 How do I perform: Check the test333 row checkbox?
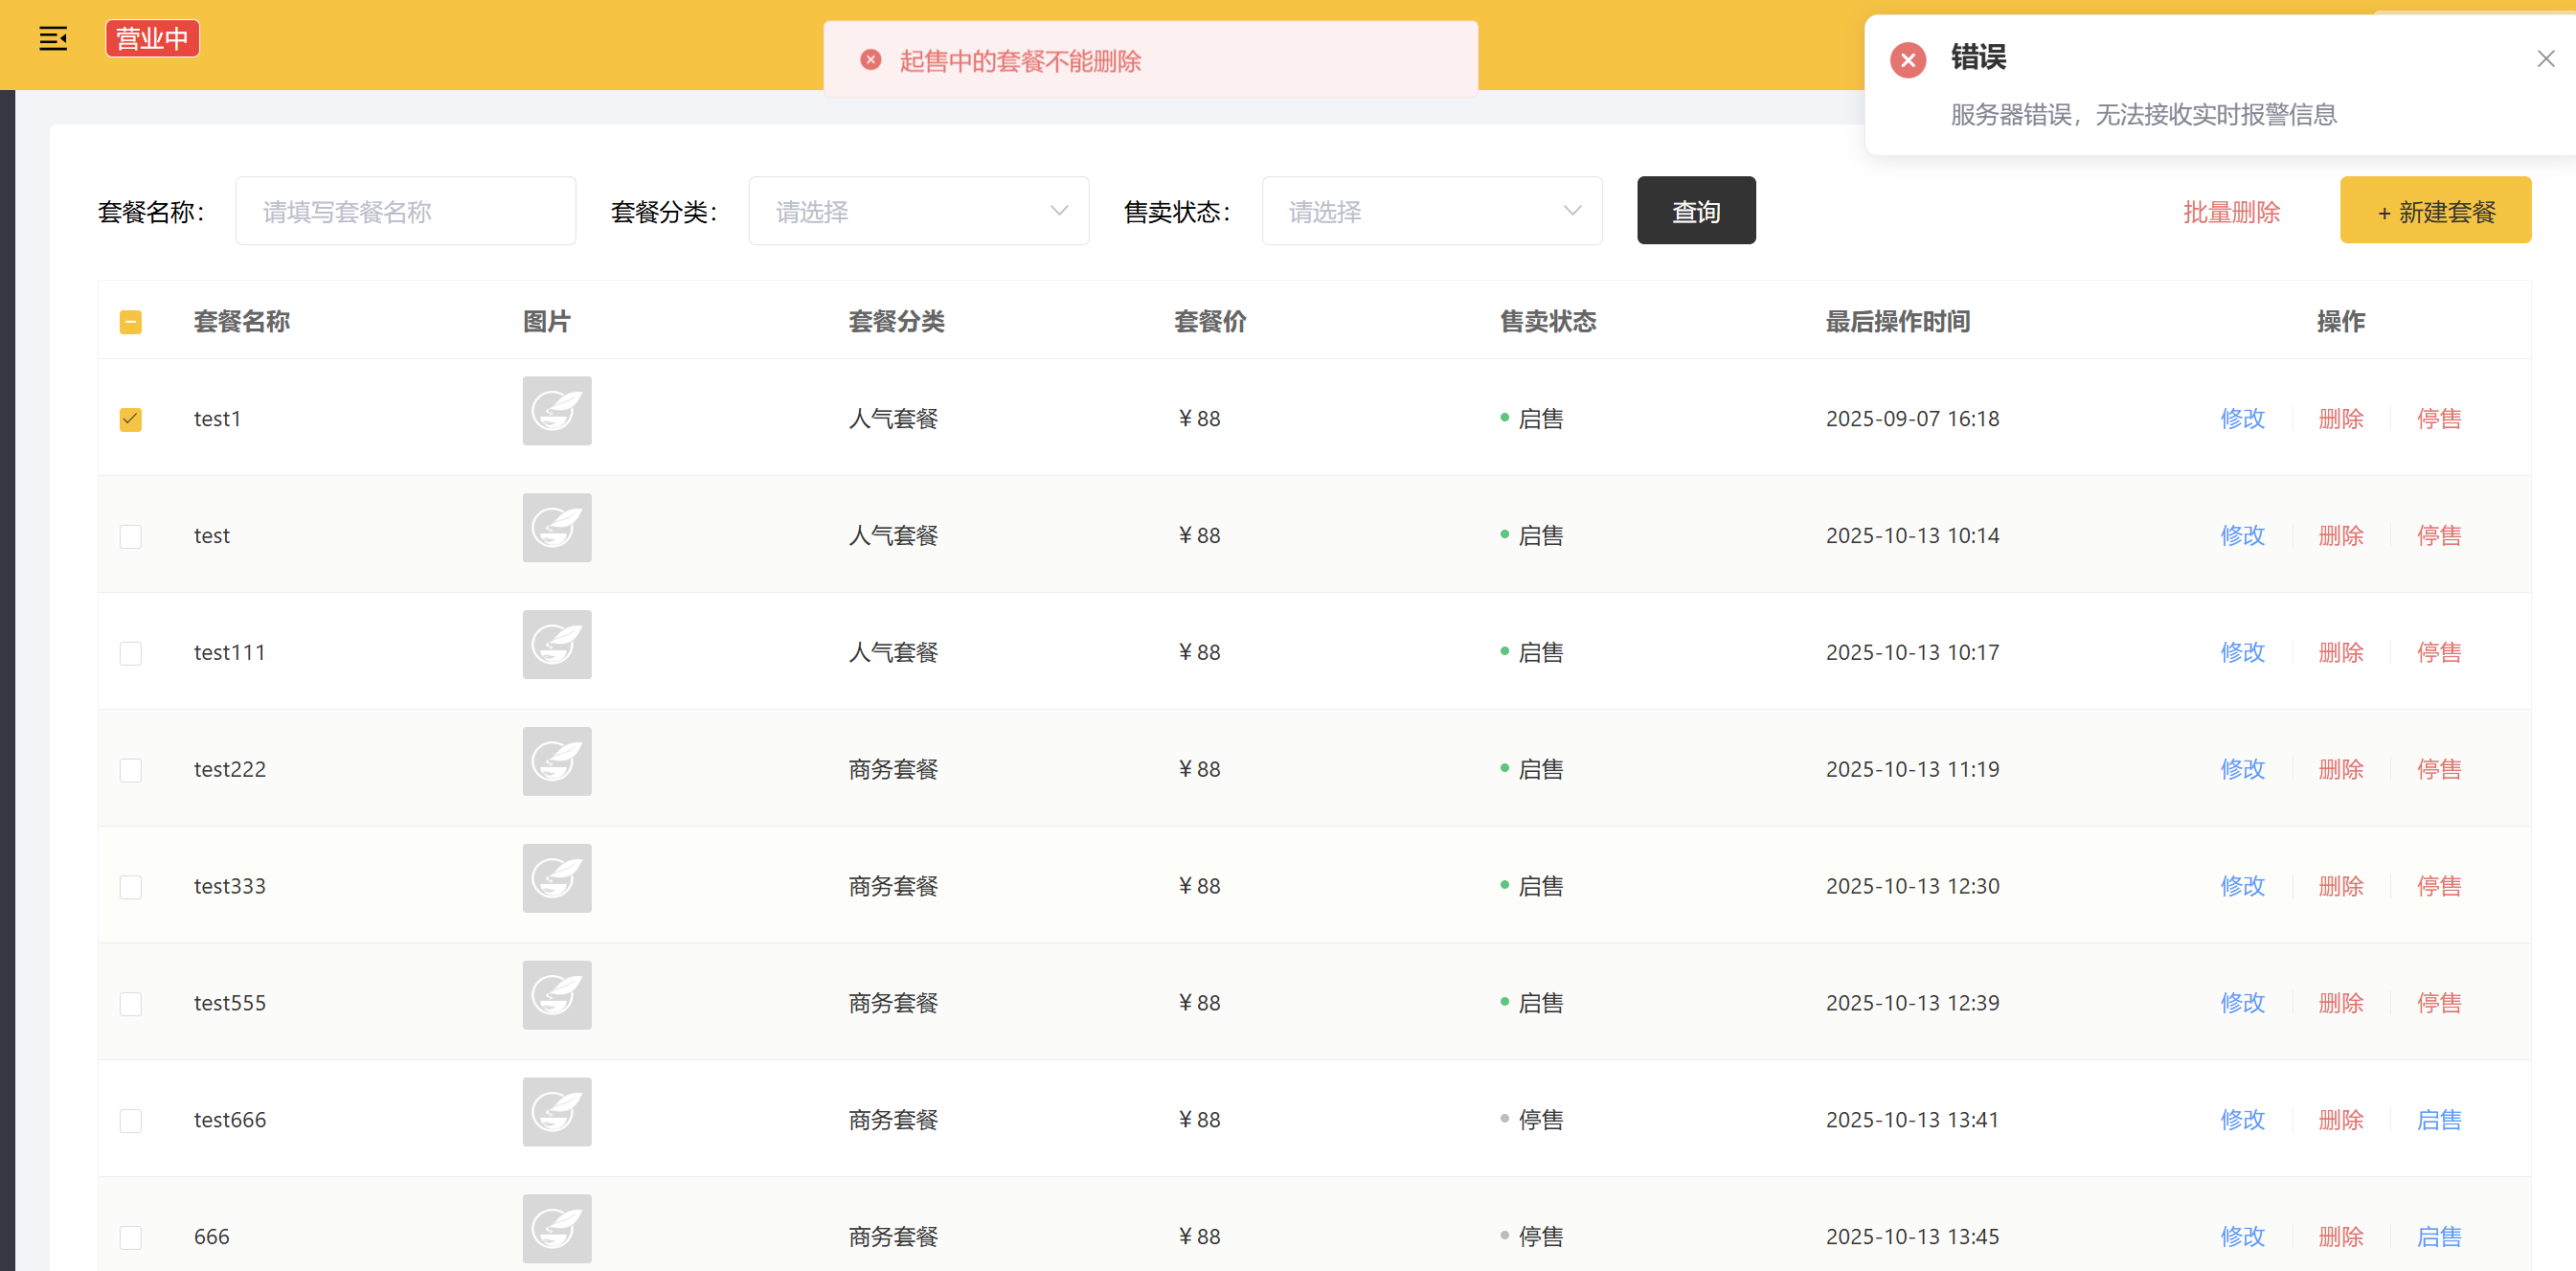131,887
